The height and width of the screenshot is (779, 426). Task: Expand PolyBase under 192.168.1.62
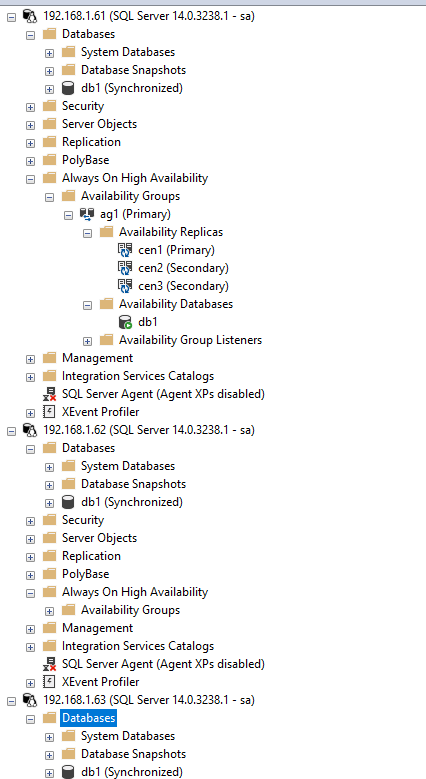coord(31,575)
